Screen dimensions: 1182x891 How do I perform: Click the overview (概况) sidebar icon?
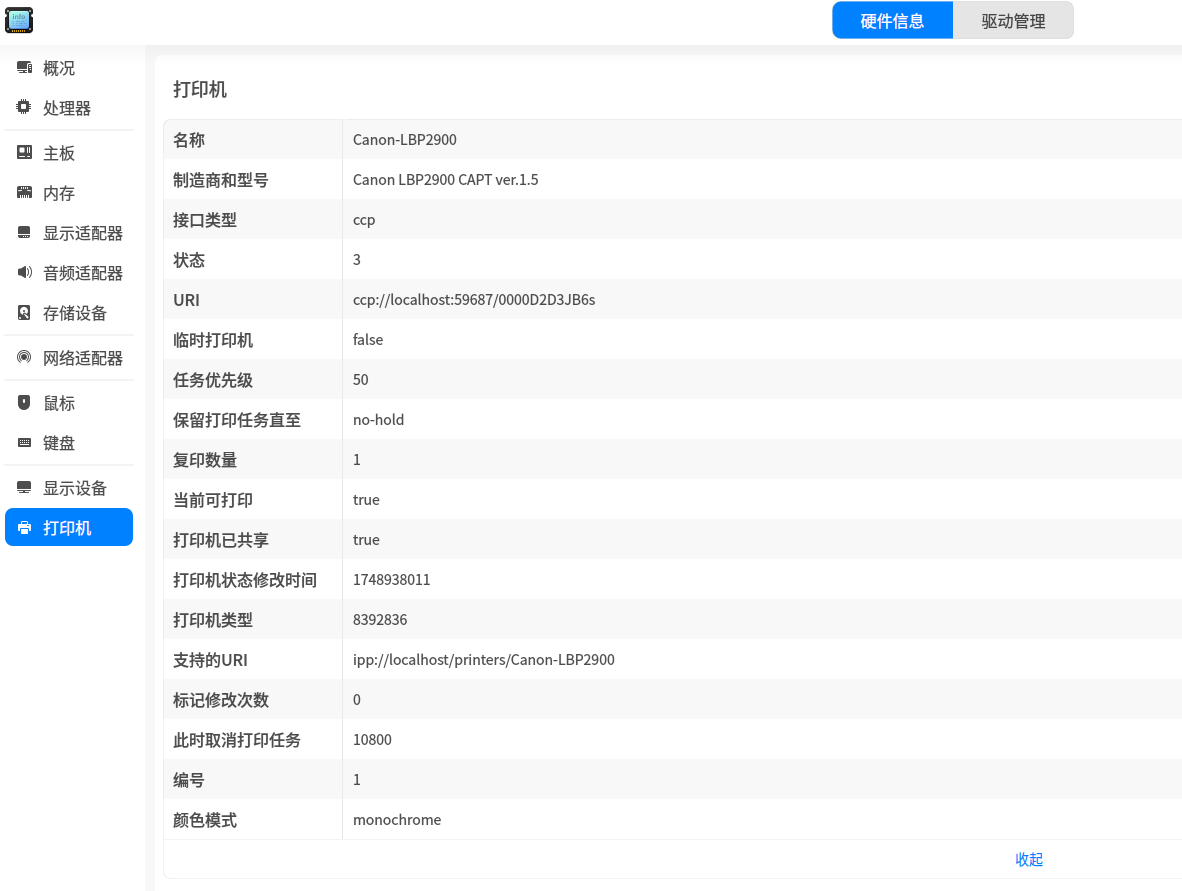pos(24,68)
